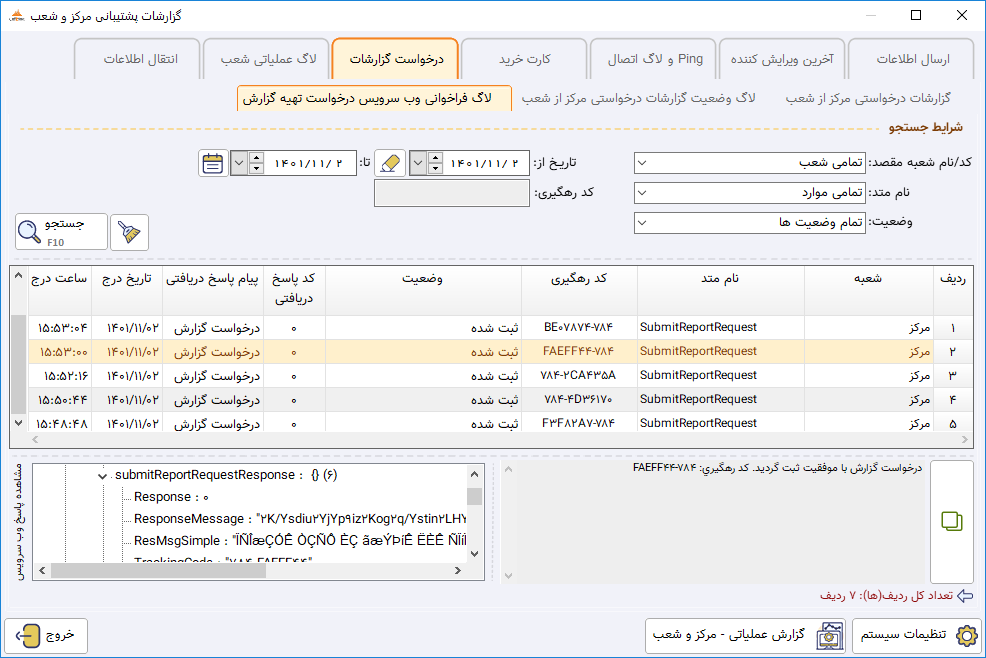This screenshot has height=658, width=986.
Task: Click the broom clear-filters icon
Action: click(x=130, y=232)
